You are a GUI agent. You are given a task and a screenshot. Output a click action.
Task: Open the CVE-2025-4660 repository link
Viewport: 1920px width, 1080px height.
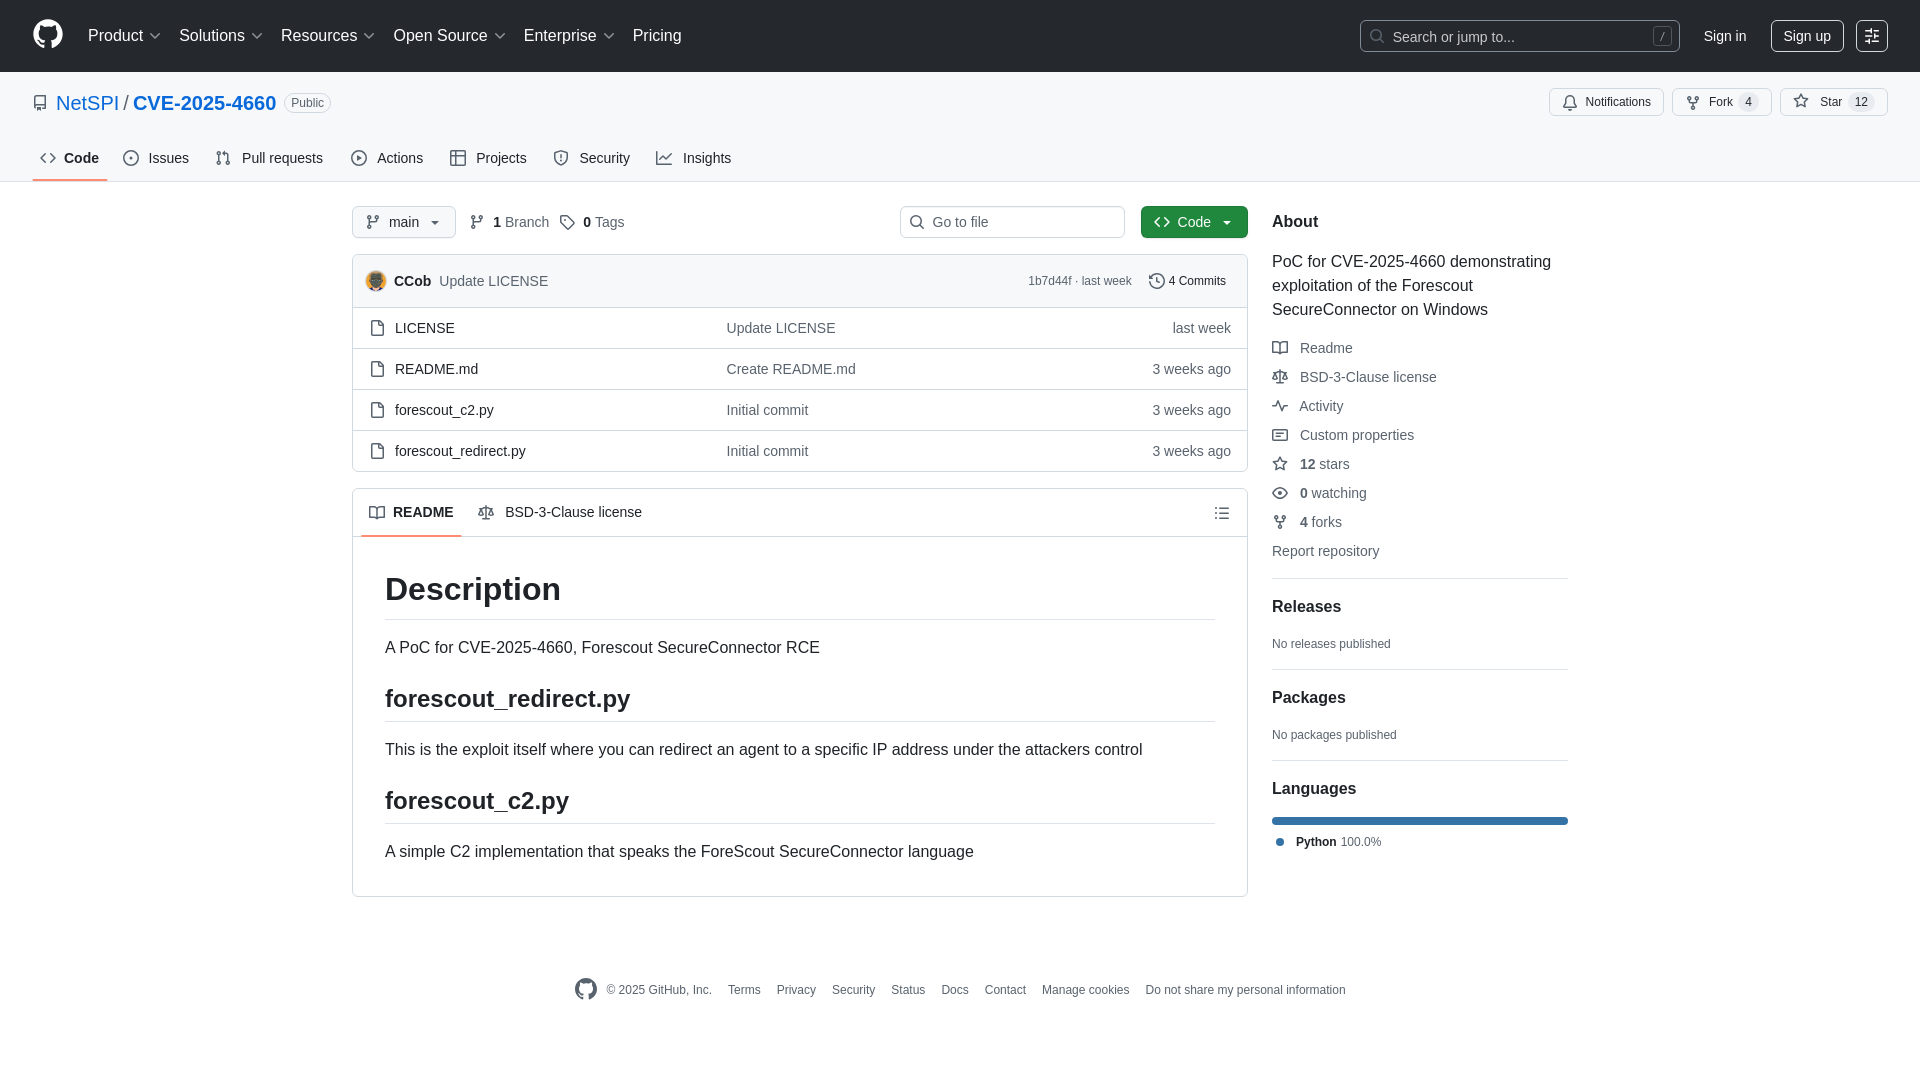[x=204, y=103]
